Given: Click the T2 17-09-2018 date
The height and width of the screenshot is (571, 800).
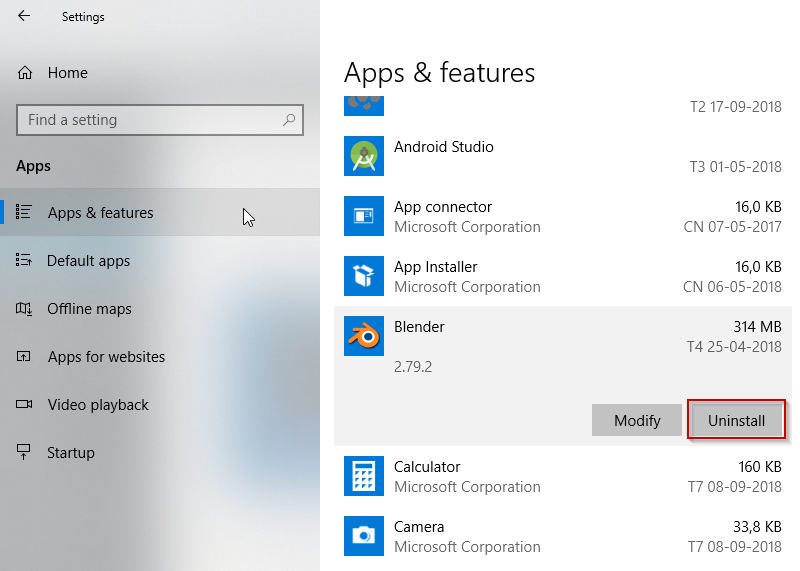Looking at the screenshot, I should coord(735,107).
